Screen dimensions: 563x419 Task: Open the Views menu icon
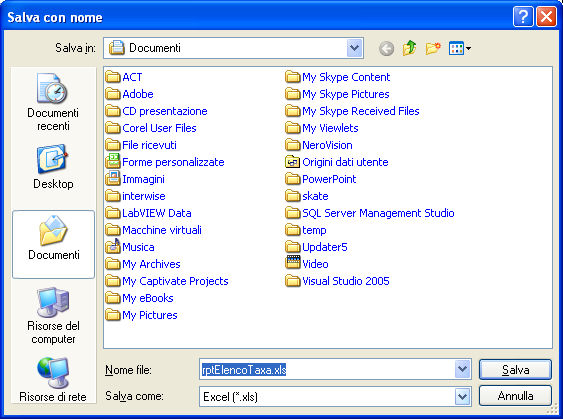click(x=460, y=48)
